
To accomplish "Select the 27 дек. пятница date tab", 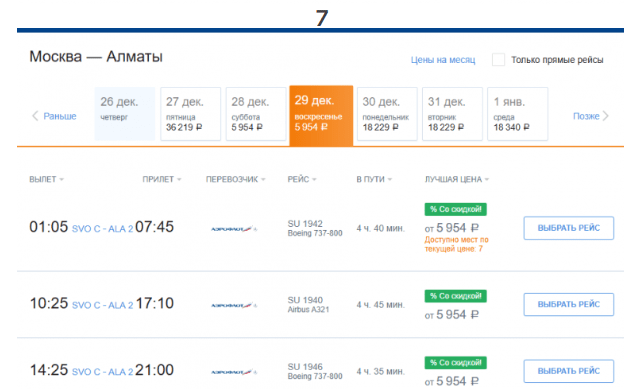I will [191, 114].
